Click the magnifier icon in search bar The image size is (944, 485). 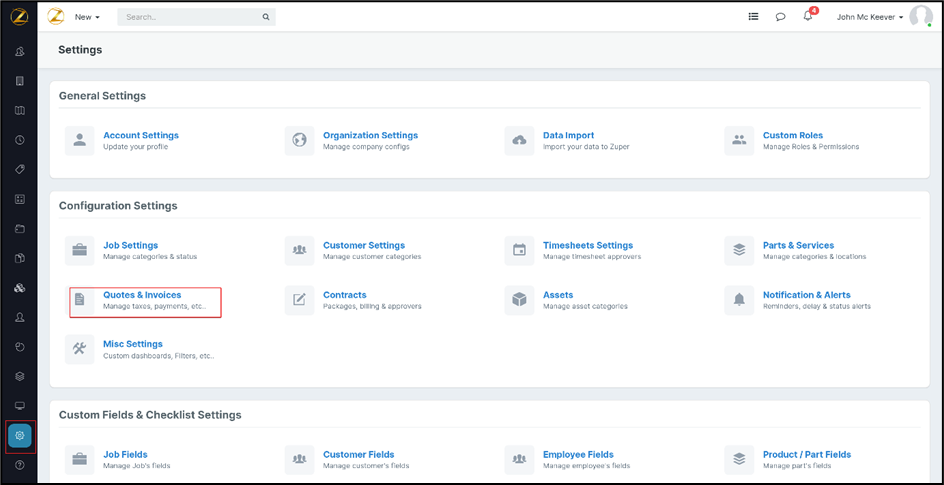(265, 17)
